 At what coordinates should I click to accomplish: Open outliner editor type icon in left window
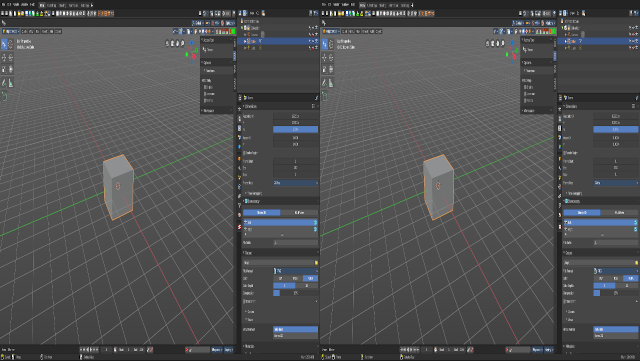pos(241,13)
